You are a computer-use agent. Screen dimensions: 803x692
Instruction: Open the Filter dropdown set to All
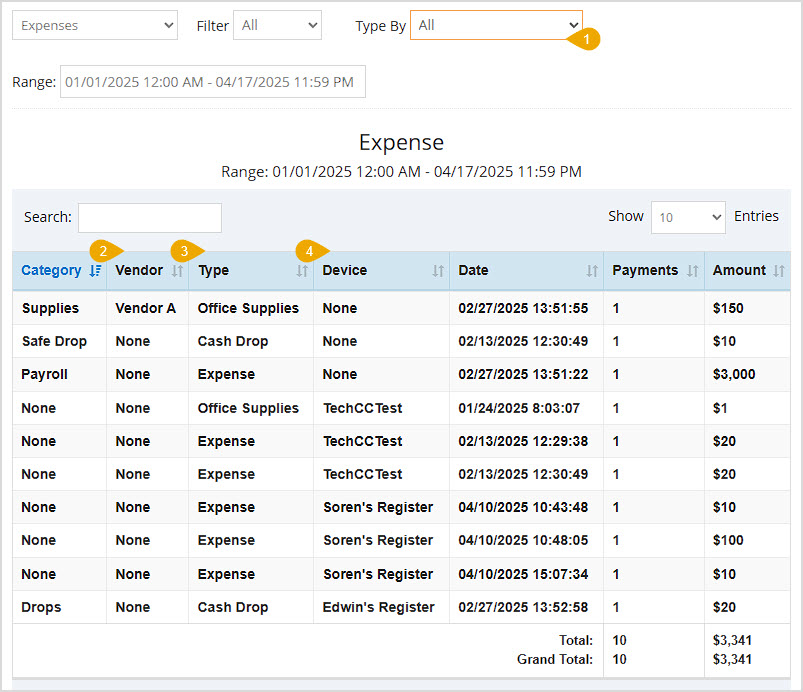click(277, 25)
